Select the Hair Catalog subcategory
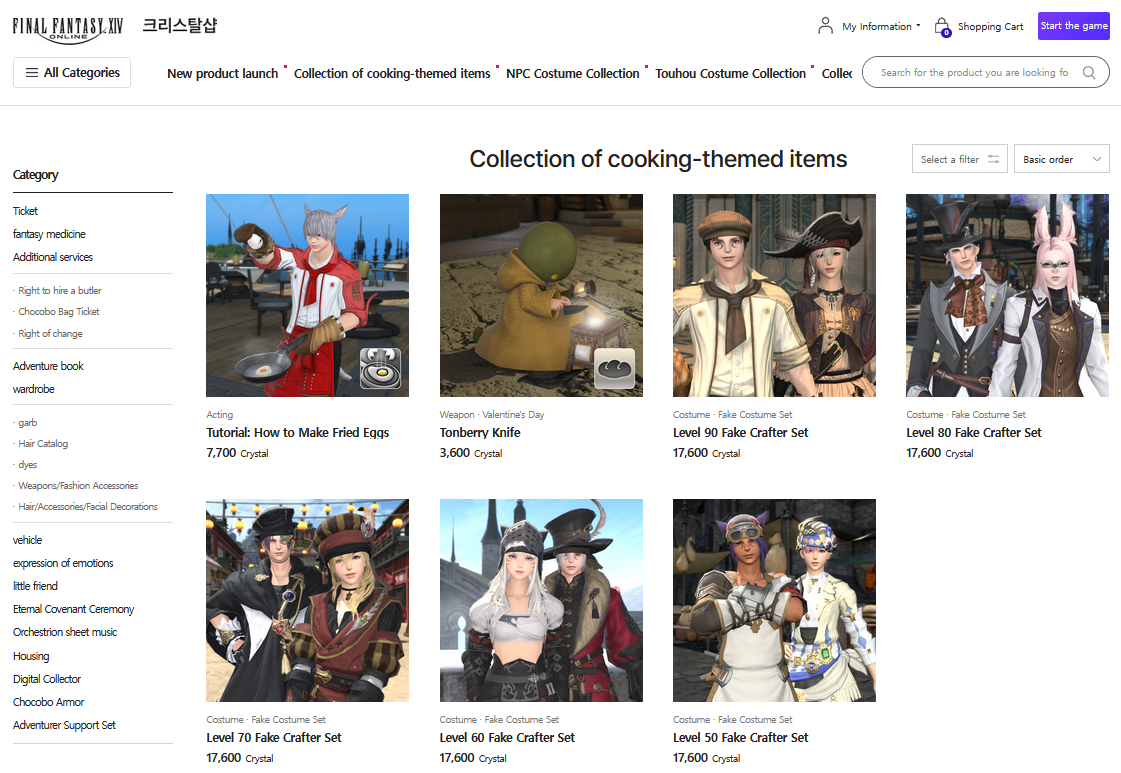 pos(43,443)
